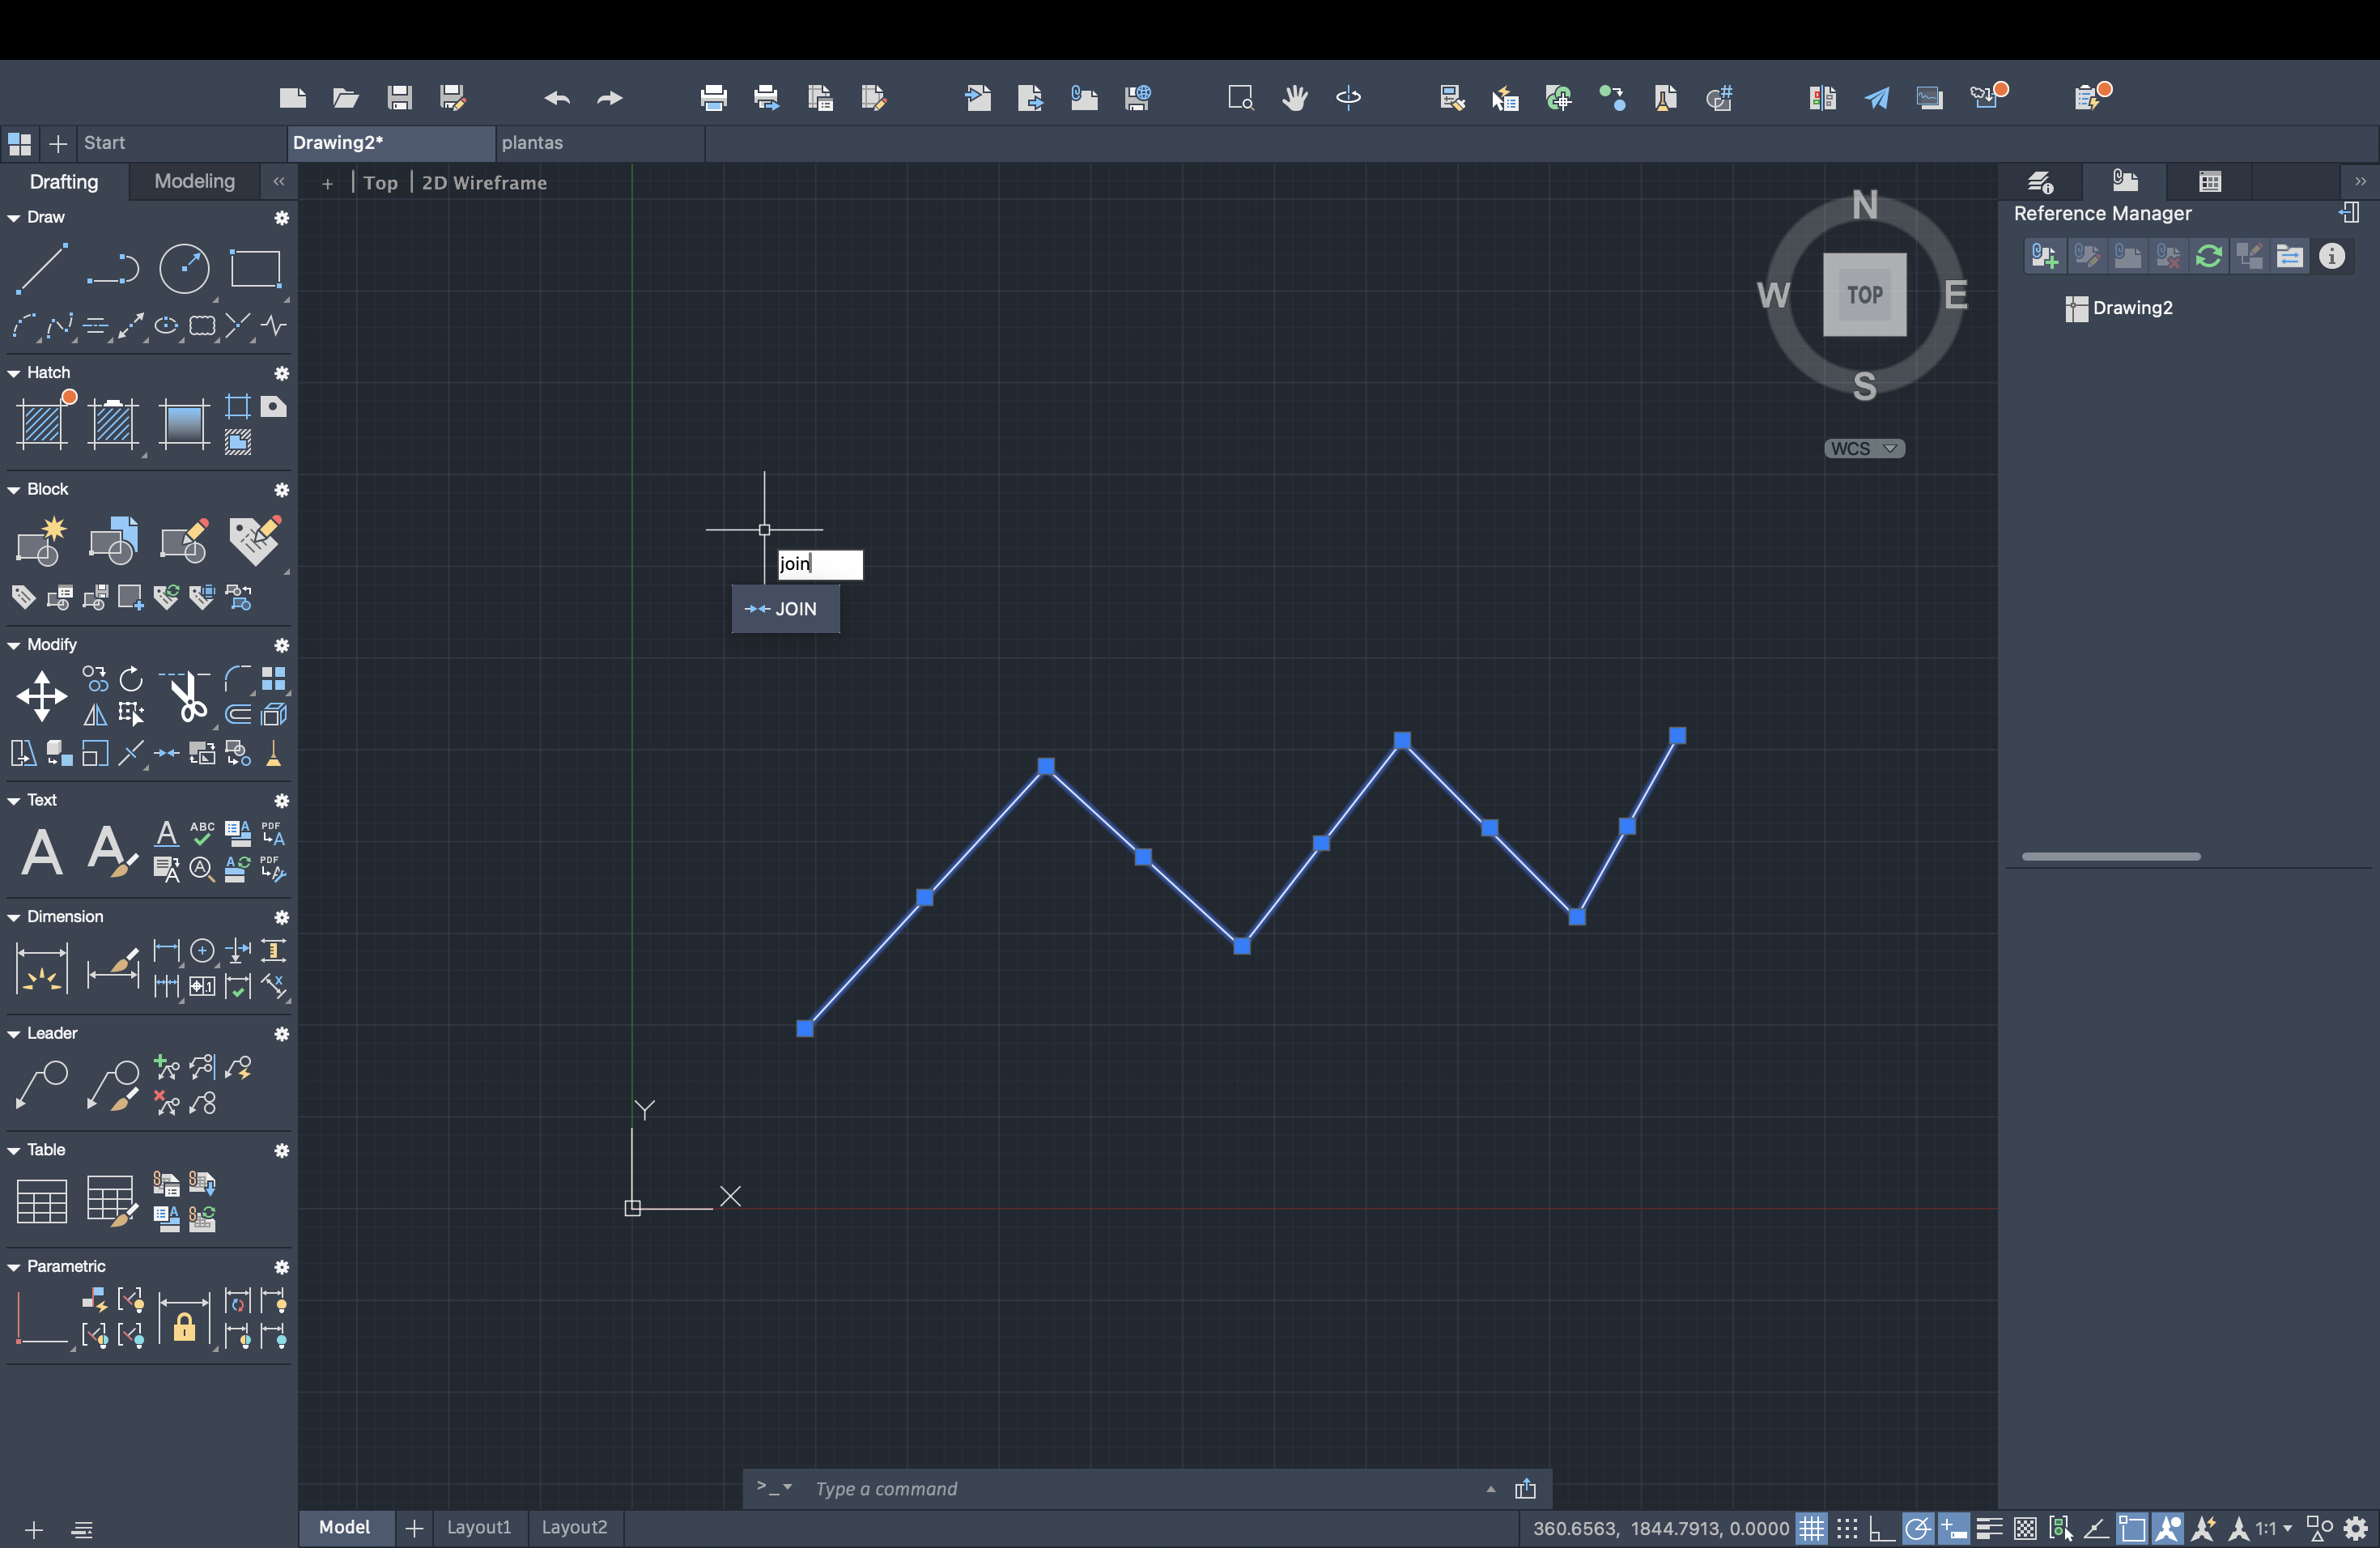2380x1548 pixels.
Task: Collapse the Block panel section
Action: pos(14,489)
